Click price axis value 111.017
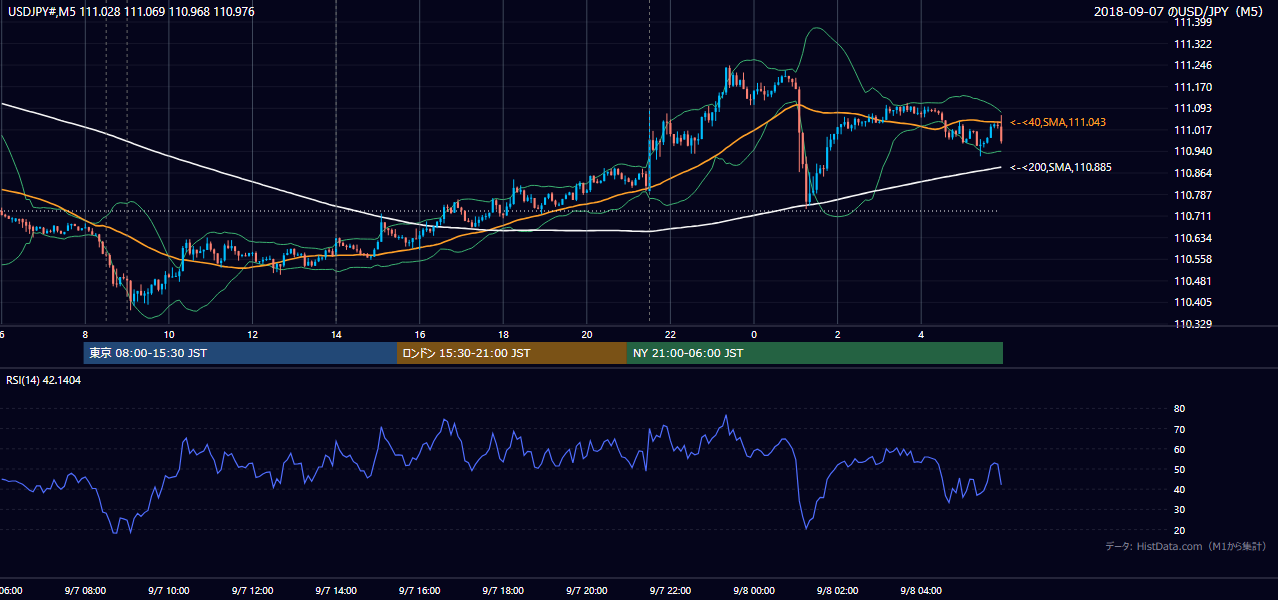 (1192, 130)
